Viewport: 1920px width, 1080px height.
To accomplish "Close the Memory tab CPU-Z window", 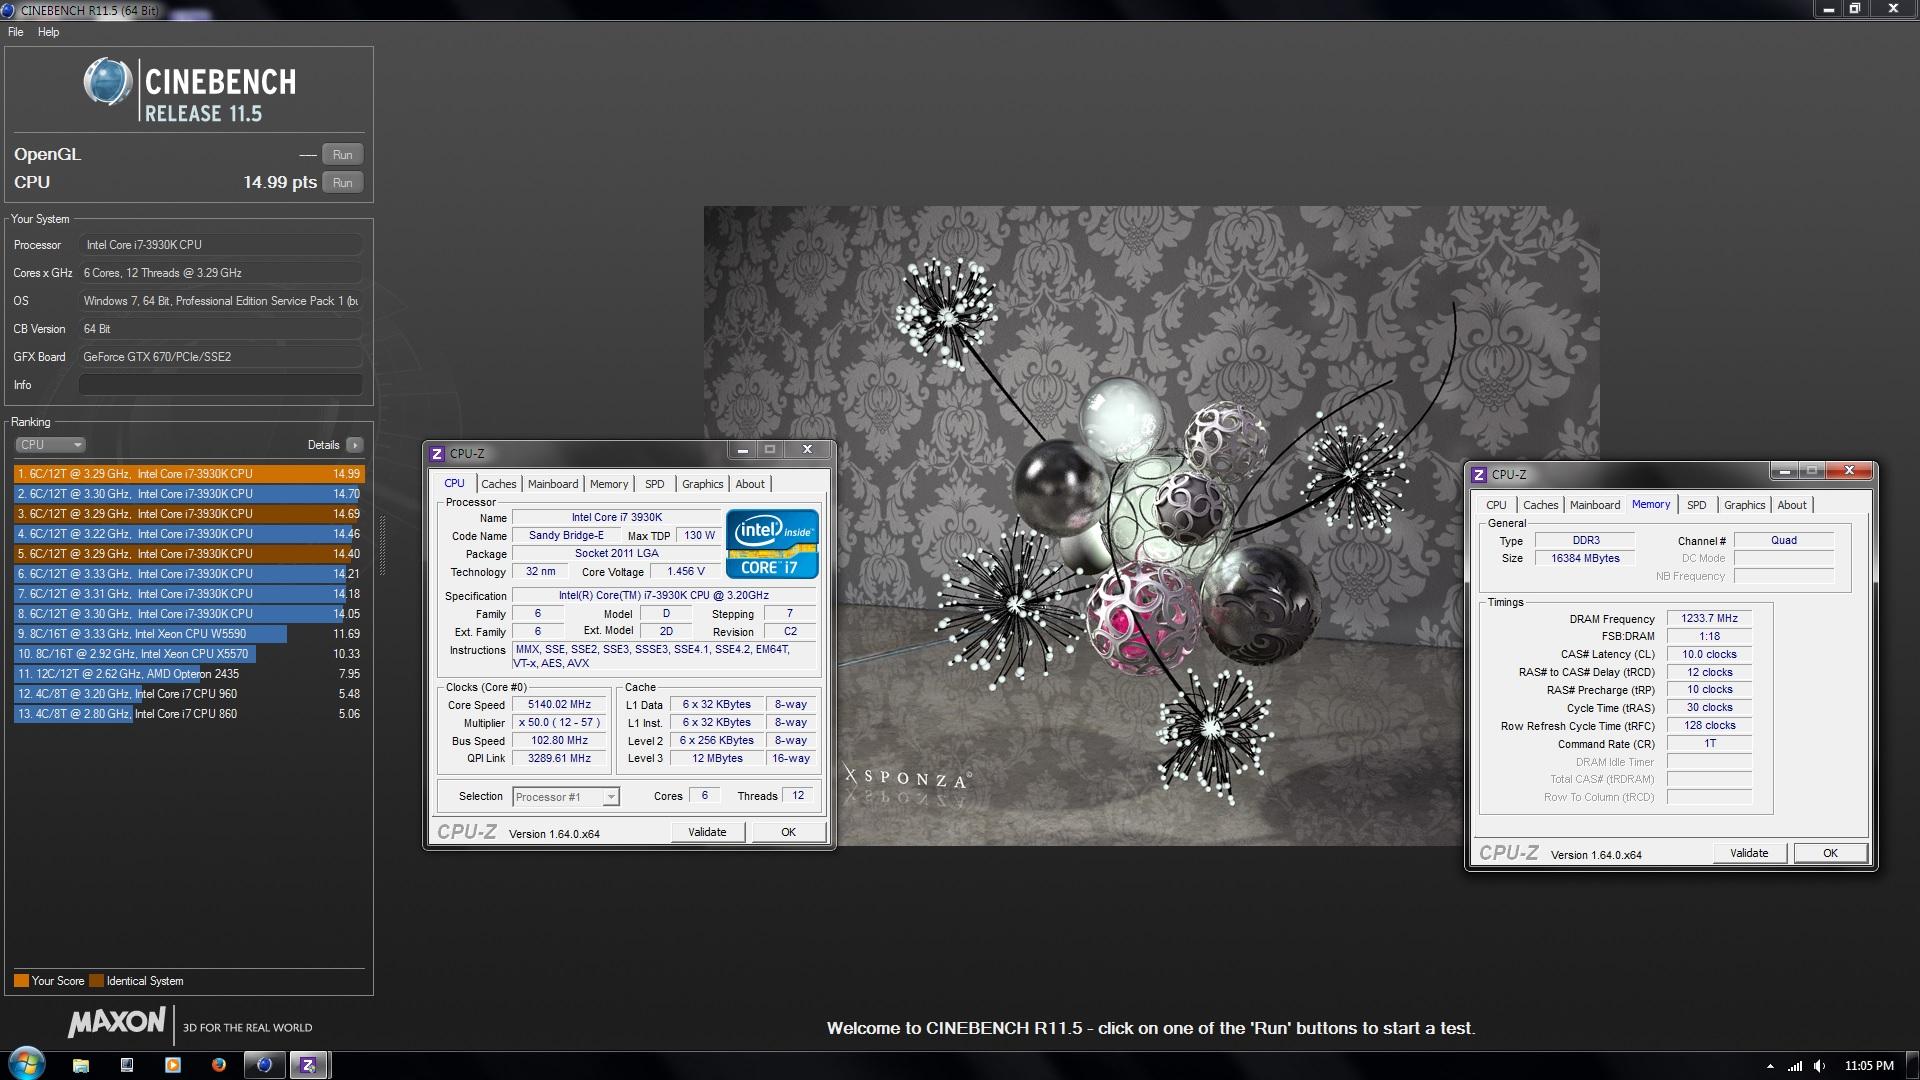I will (x=1849, y=470).
